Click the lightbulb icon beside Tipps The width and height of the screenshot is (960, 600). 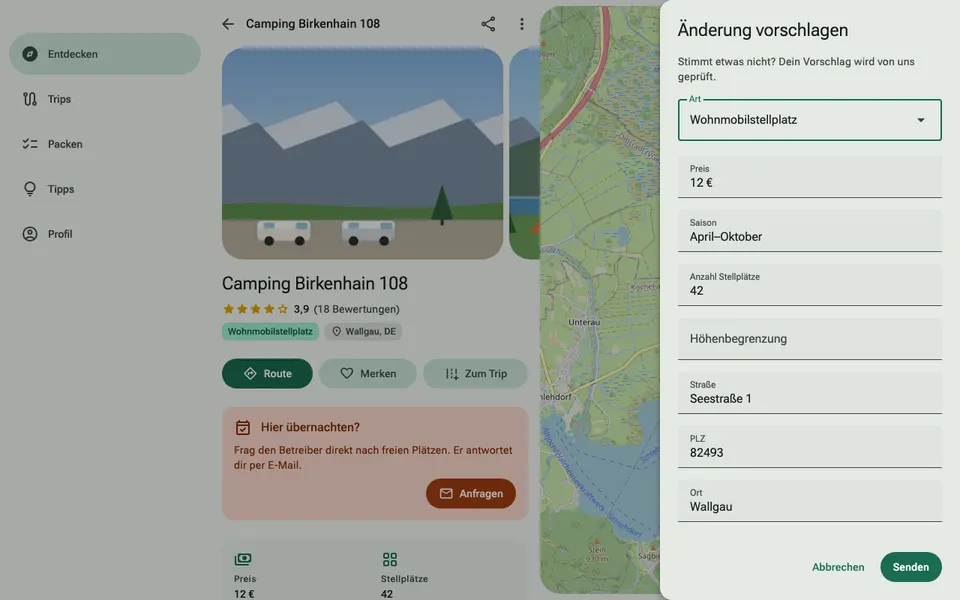click(30, 189)
